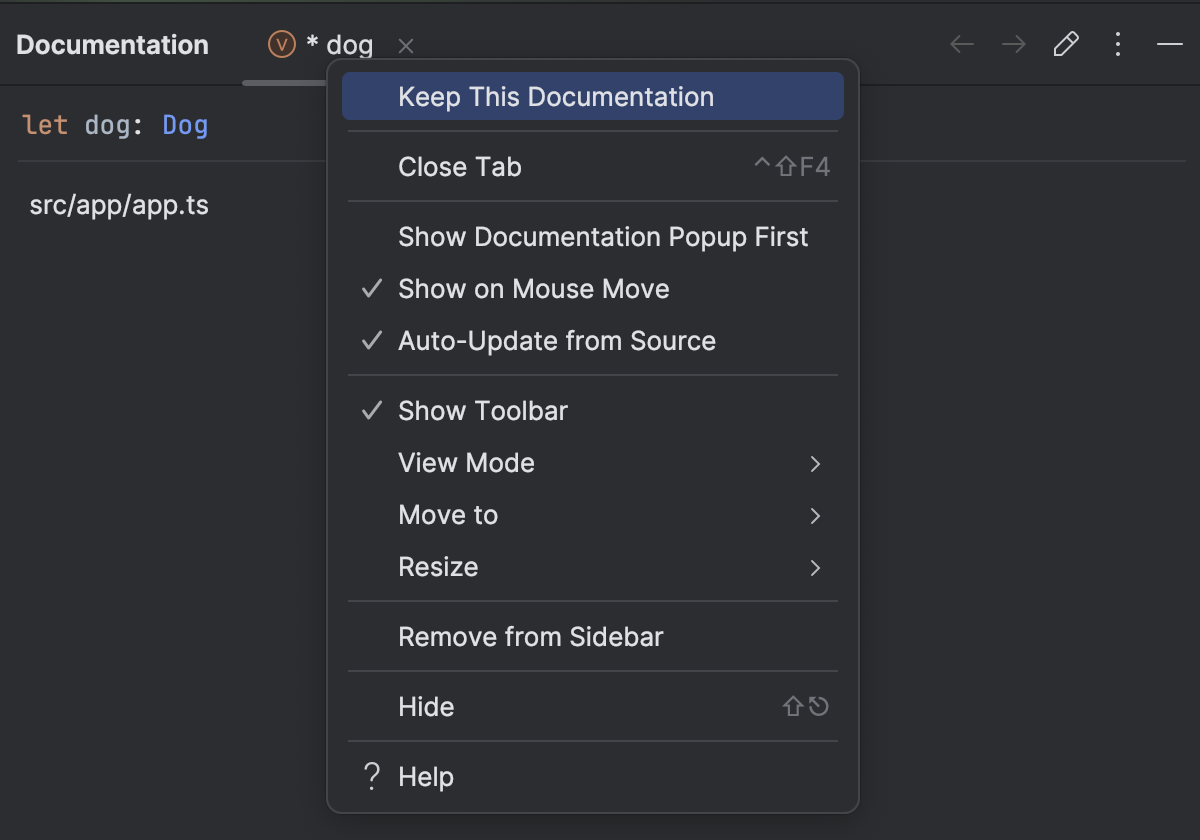This screenshot has width=1200, height=840.
Task: Open the src/app/app.ts file link
Action: point(119,205)
